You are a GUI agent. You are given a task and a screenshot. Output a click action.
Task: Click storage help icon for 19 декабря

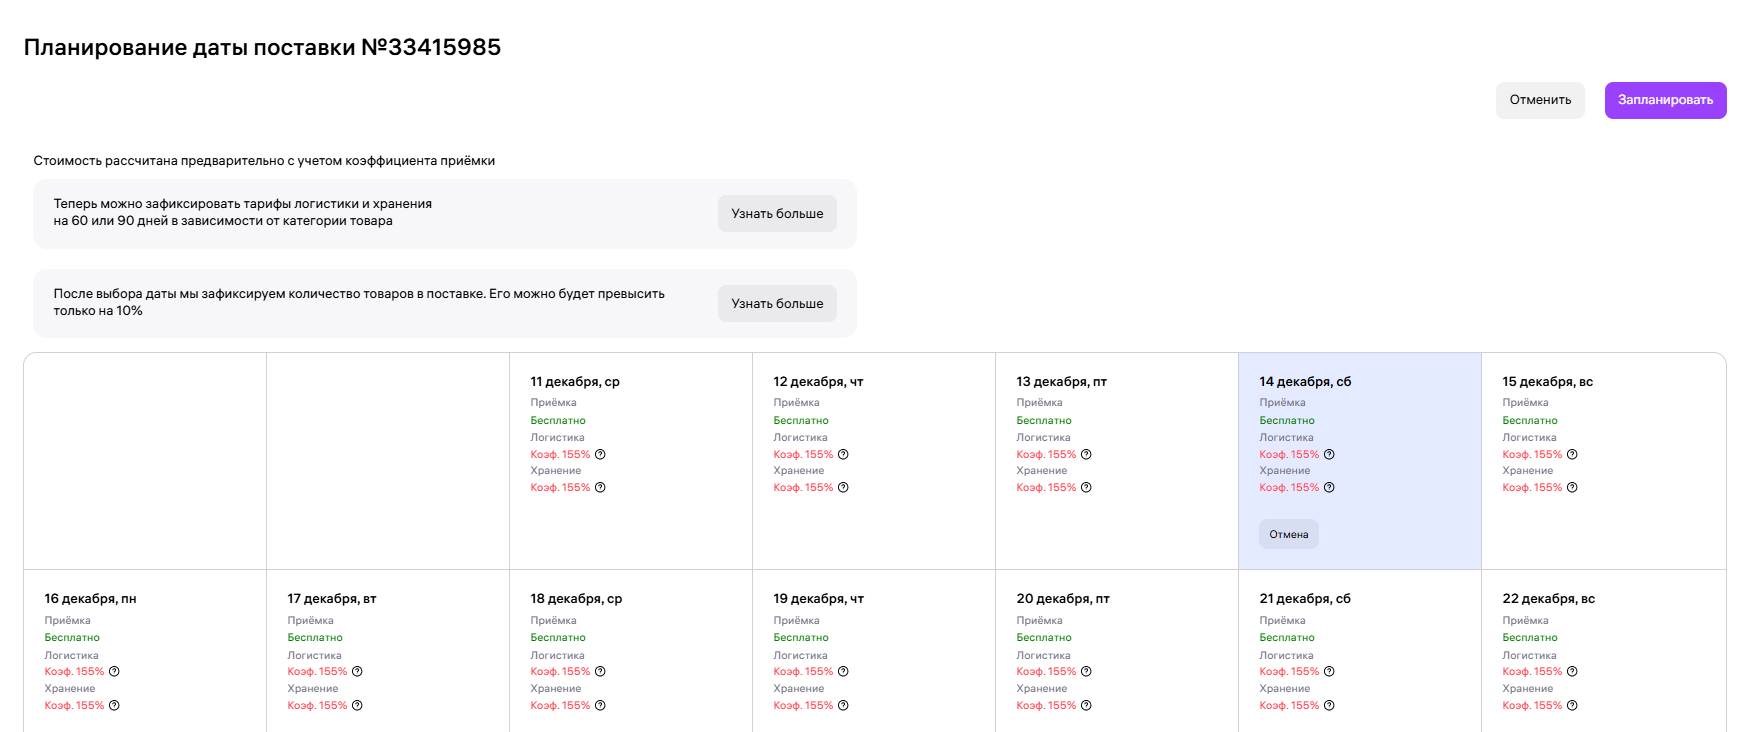[x=843, y=706]
